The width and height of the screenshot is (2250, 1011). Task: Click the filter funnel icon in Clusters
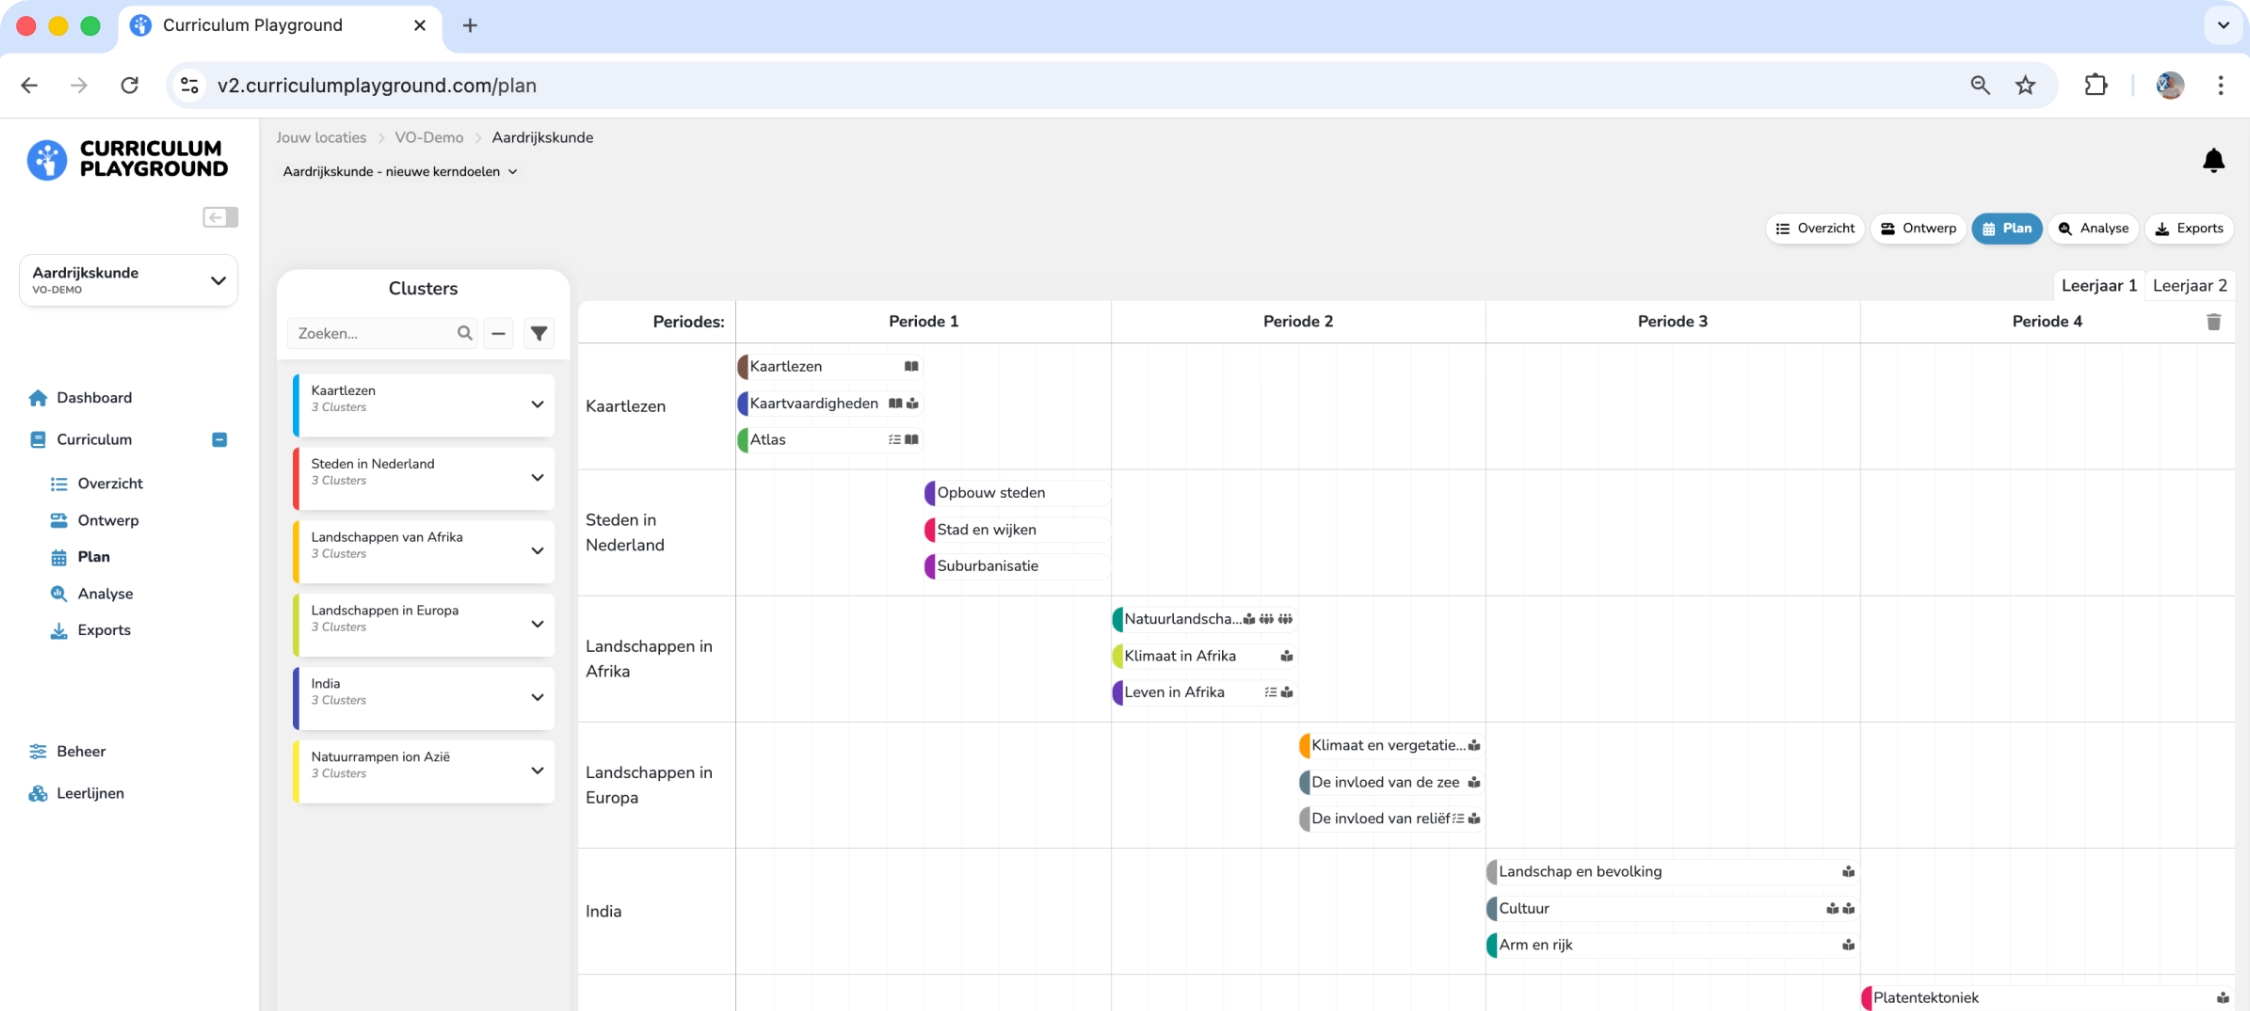539,333
